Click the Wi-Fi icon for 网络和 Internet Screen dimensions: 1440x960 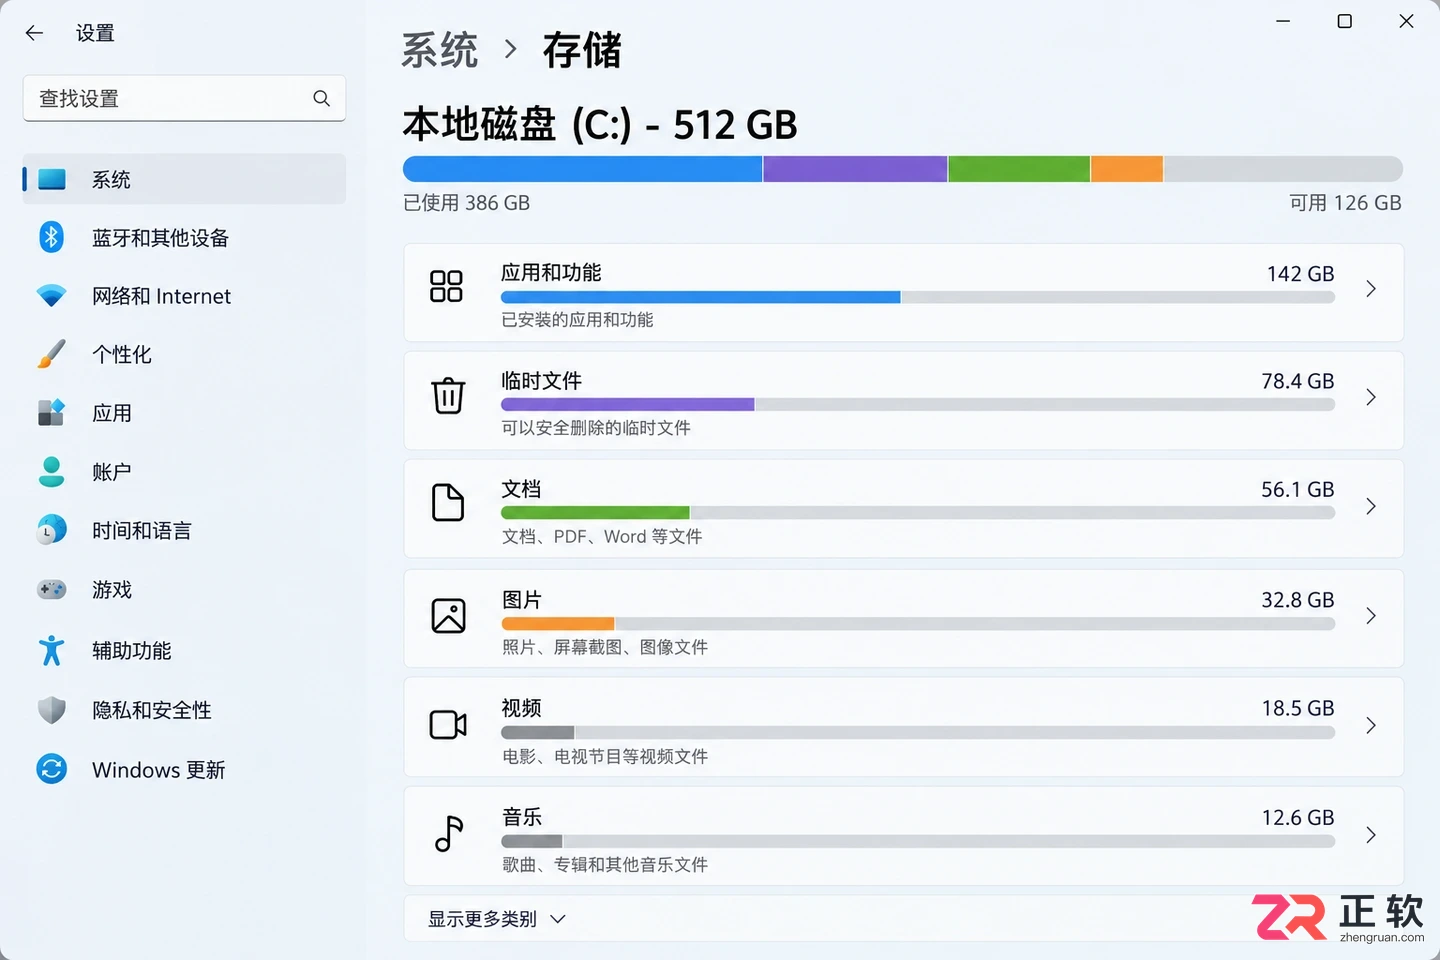pos(52,296)
